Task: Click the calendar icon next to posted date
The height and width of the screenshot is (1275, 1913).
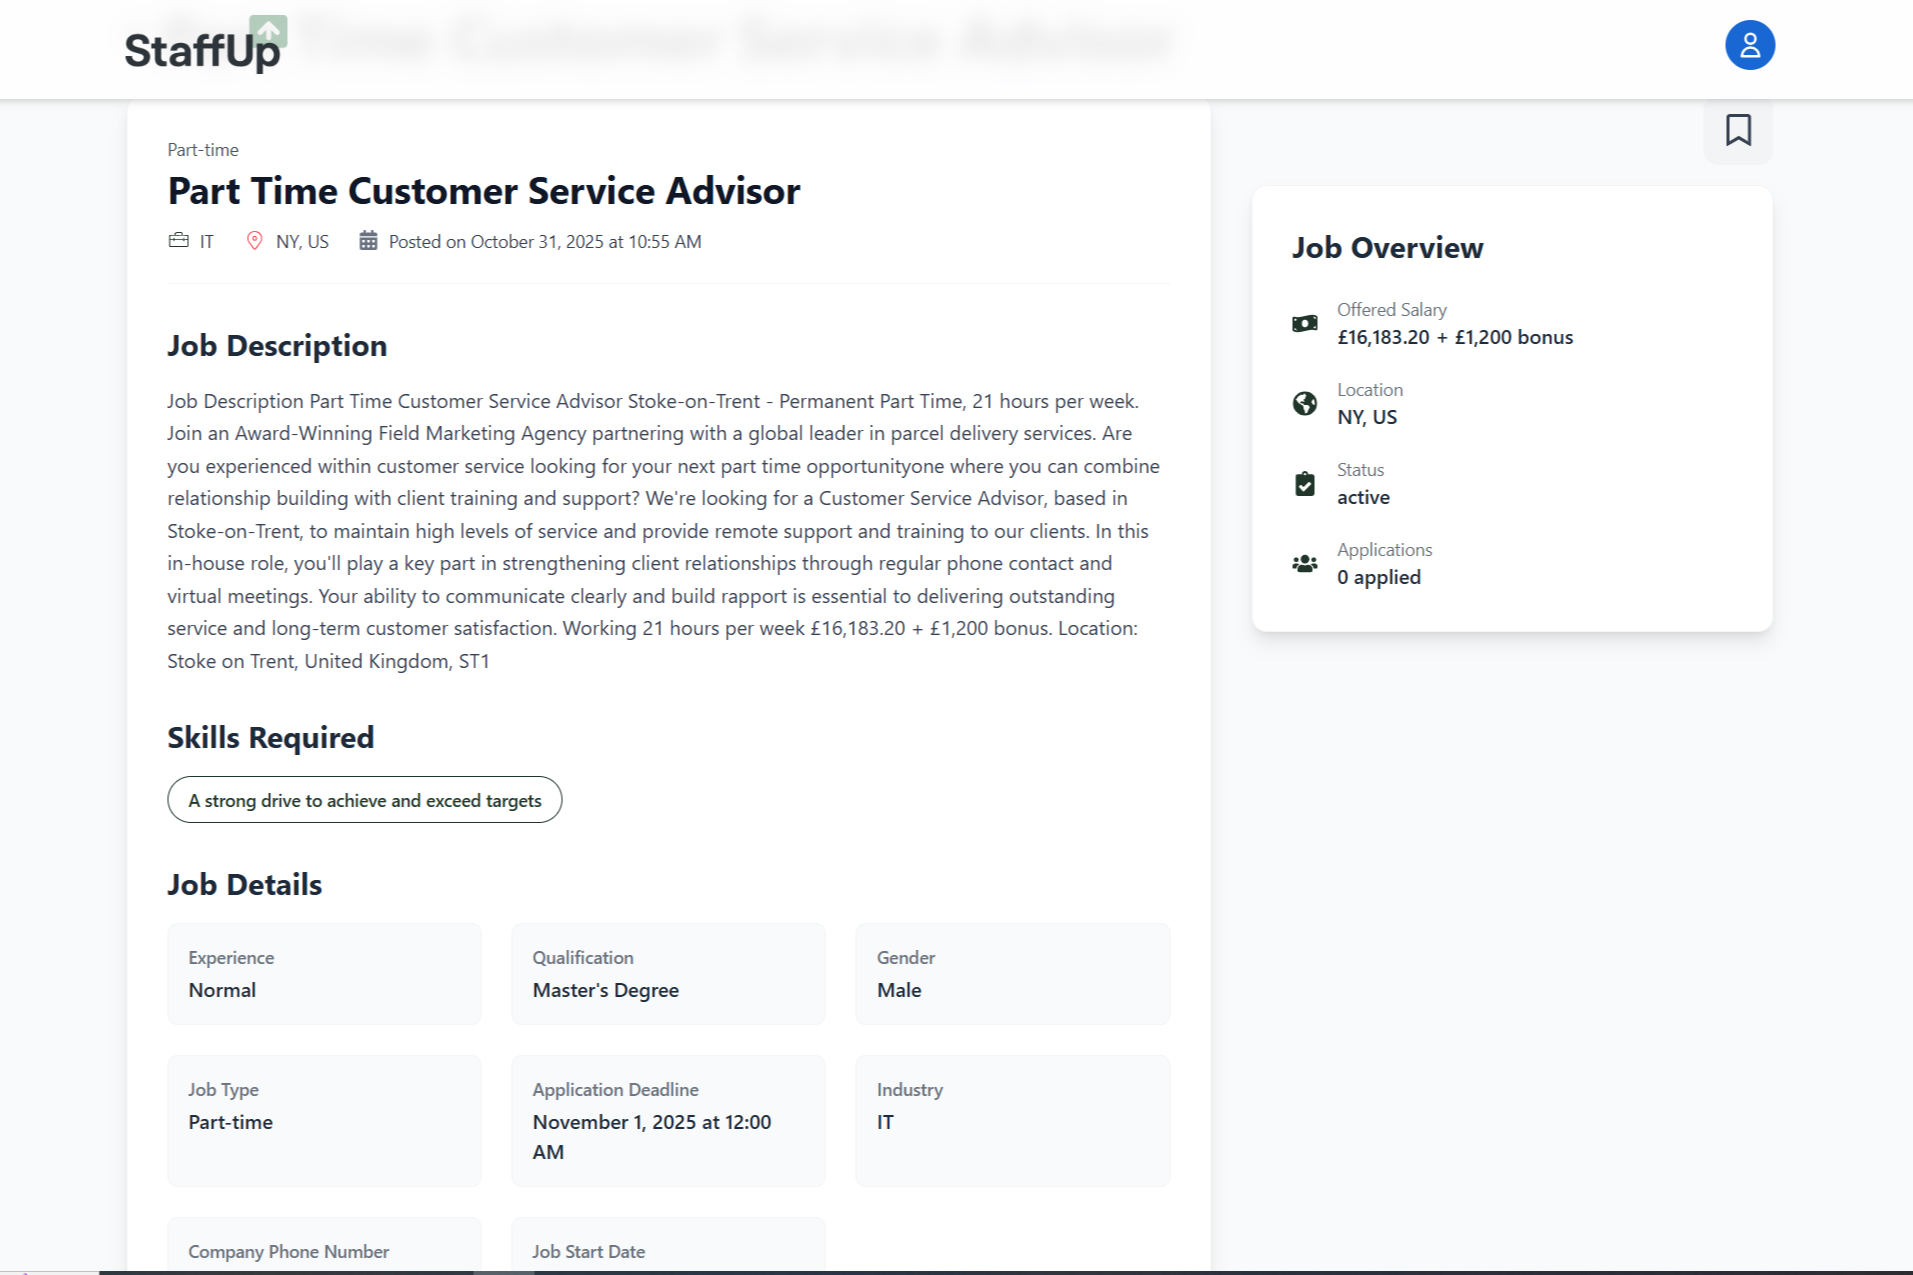Action: [368, 240]
